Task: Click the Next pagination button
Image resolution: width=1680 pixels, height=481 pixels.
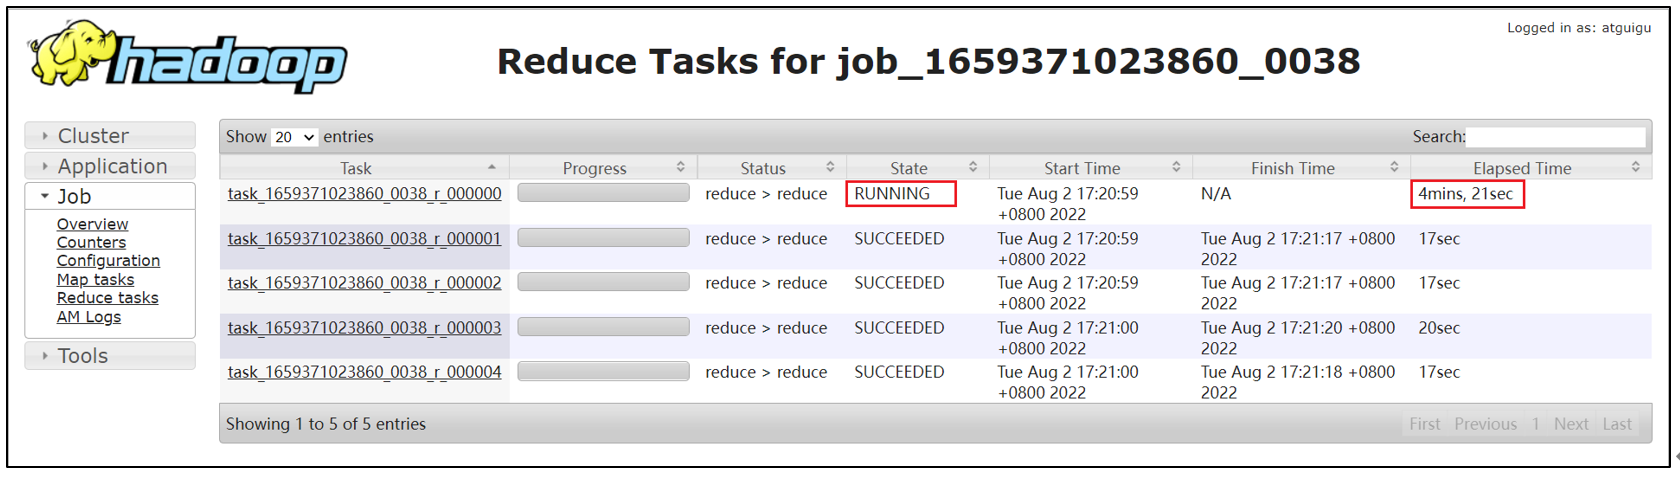Action: pyautogui.click(x=1570, y=424)
